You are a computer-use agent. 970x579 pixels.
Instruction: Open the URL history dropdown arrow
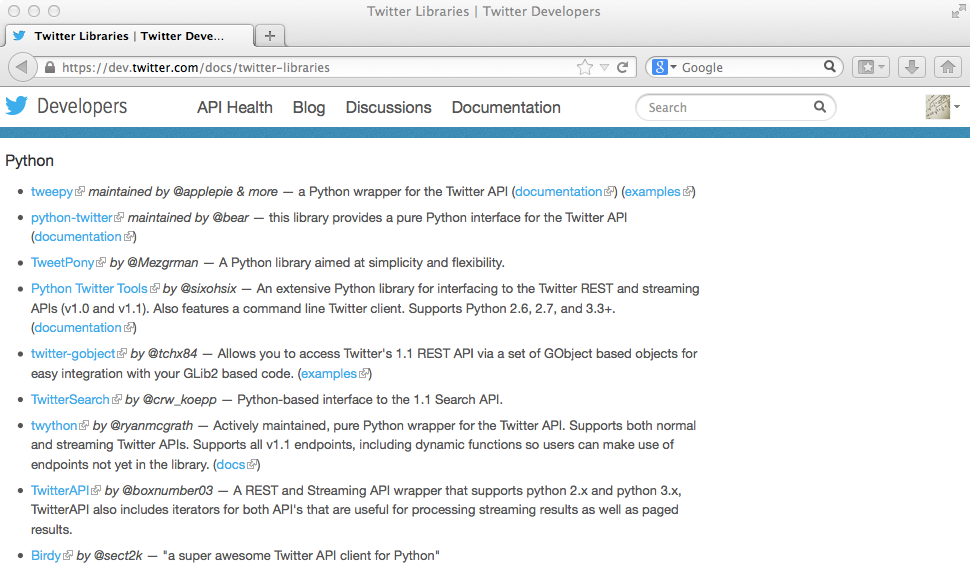tap(604, 67)
